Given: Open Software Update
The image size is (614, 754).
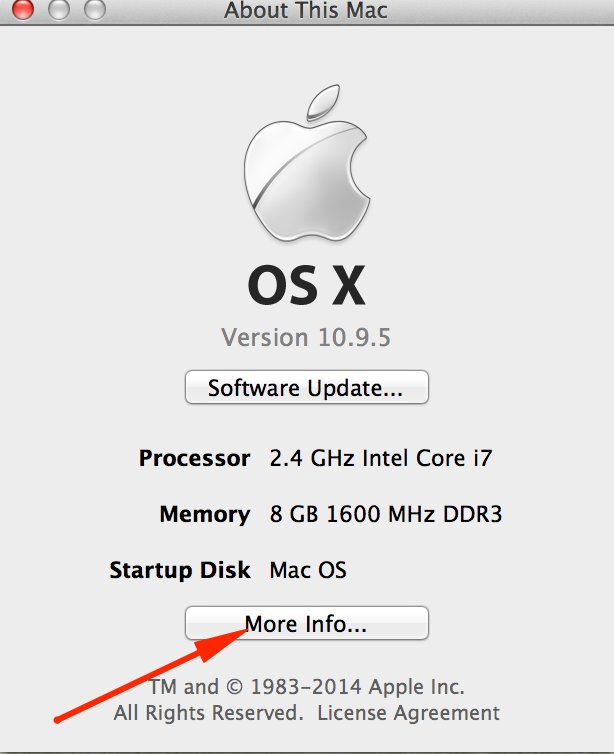Looking at the screenshot, I should point(306,388).
